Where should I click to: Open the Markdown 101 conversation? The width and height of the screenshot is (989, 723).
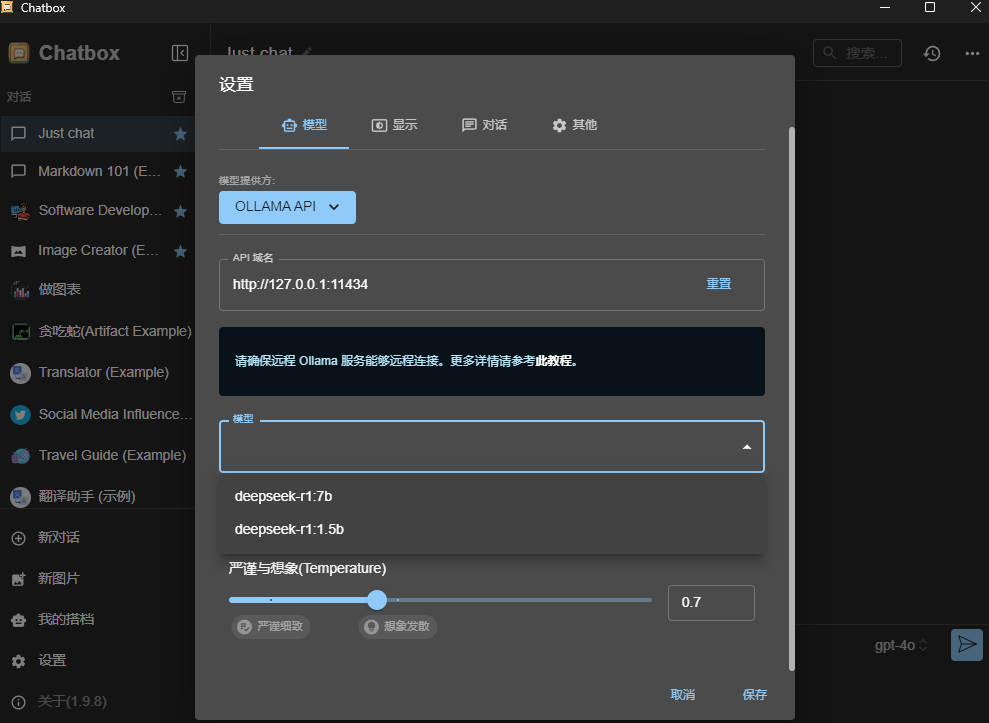(x=97, y=172)
